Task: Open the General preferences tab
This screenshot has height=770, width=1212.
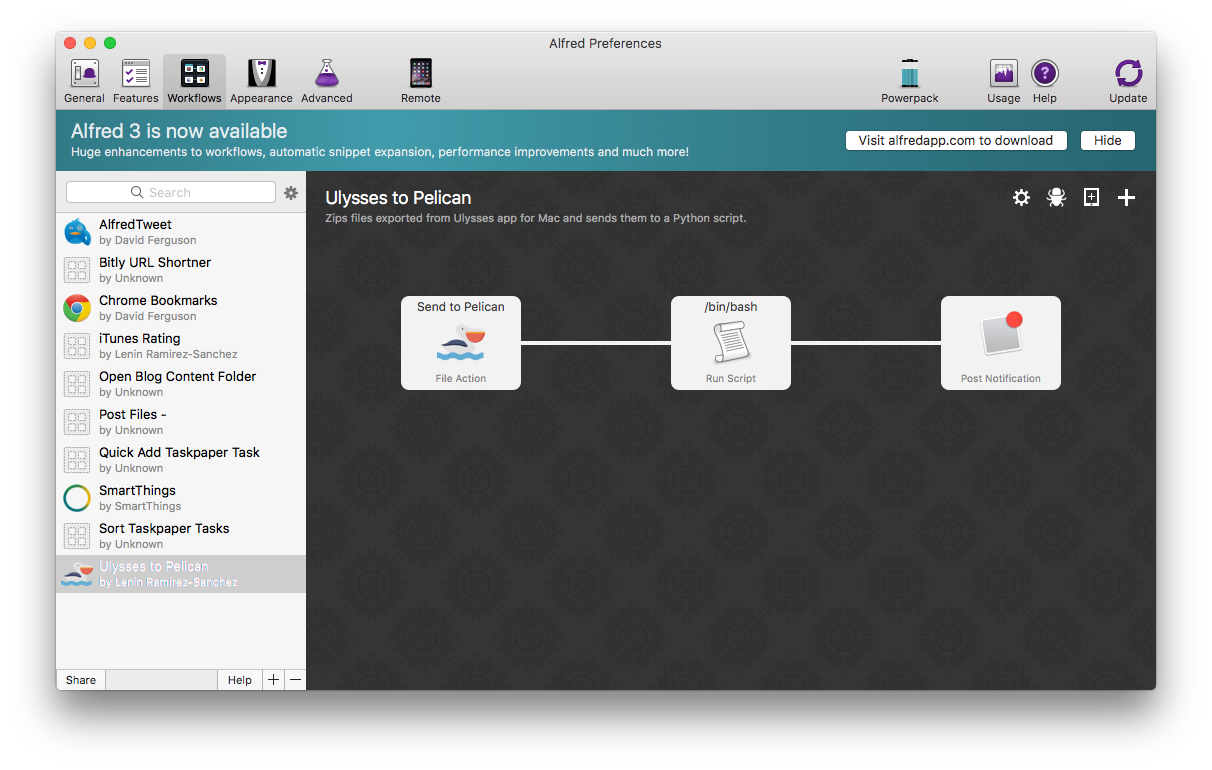Action: (x=84, y=81)
